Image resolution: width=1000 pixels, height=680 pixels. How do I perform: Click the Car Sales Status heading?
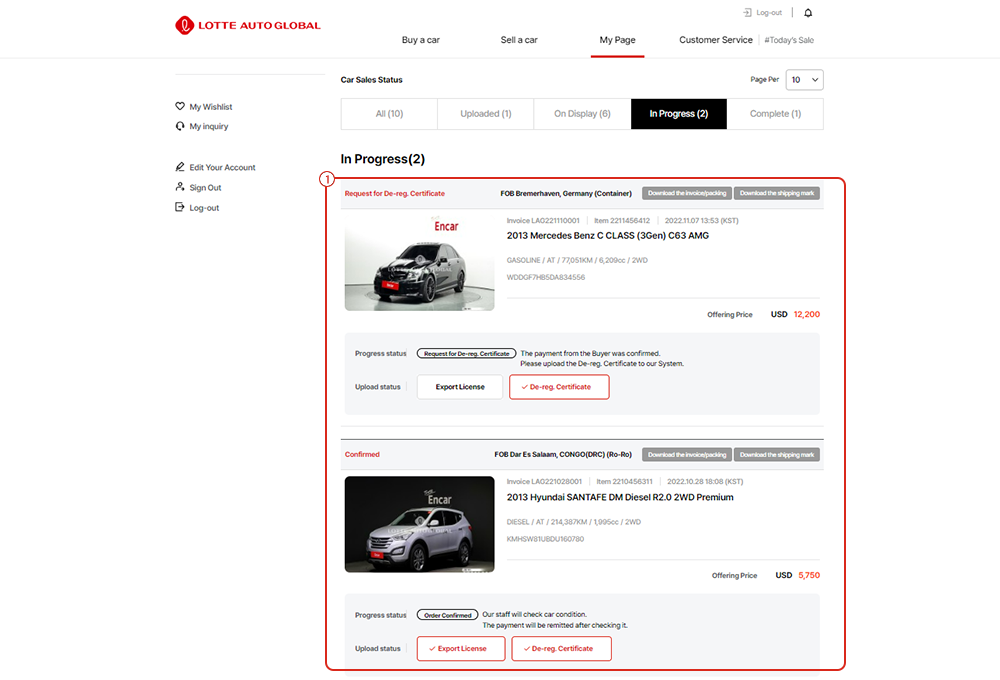pos(371,80)
